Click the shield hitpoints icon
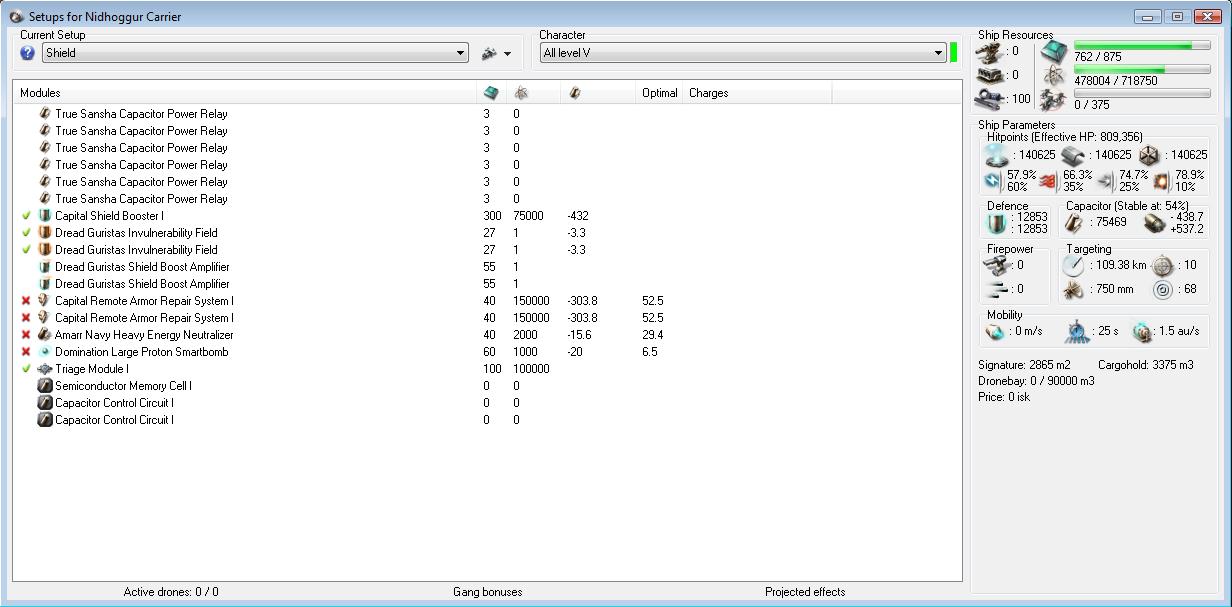Screen dimensions: 1232x607 click(x=996, y=155)
